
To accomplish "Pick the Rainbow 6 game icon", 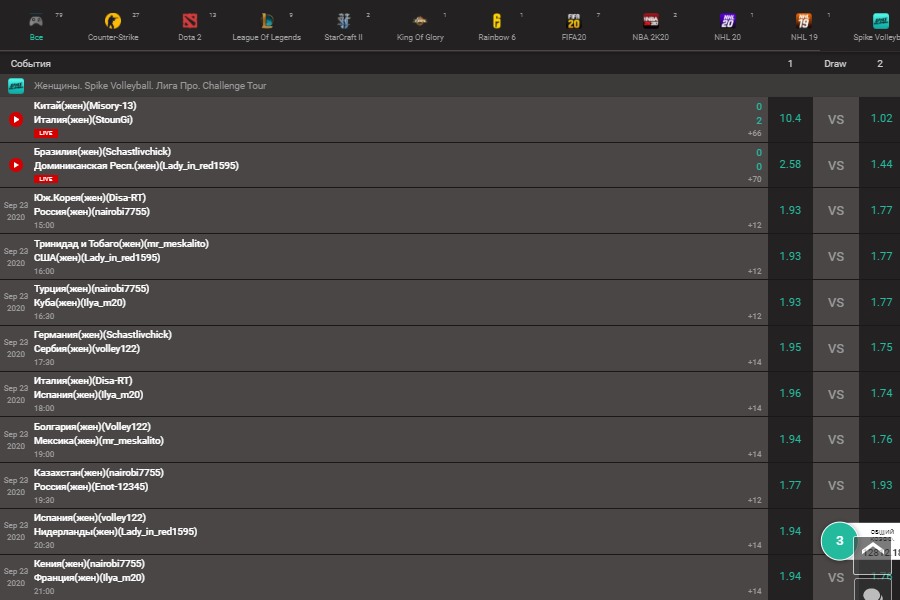I will pyautogui.click(x=497, y=22).
